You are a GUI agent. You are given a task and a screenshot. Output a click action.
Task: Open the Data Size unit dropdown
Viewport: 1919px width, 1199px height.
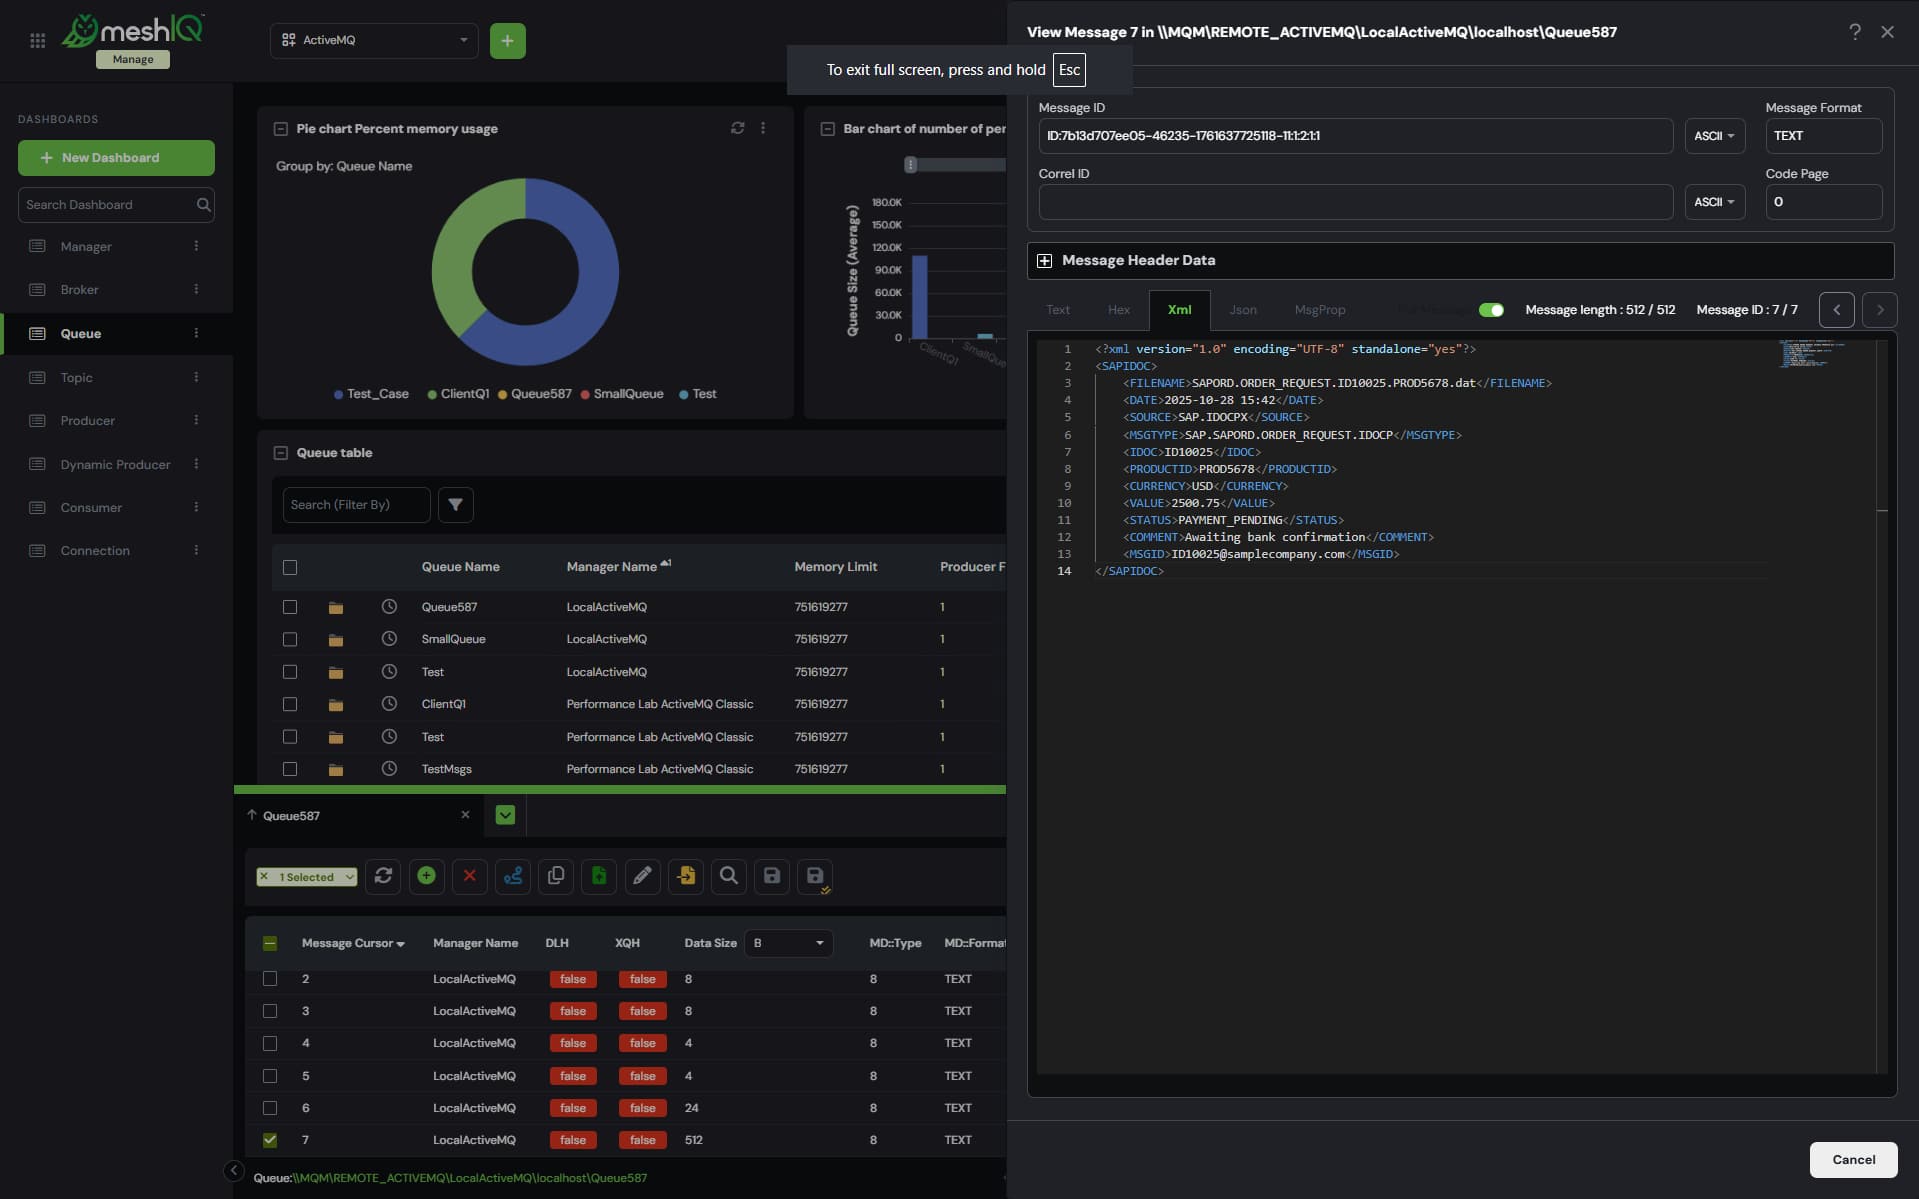click(x=788, y=943)
